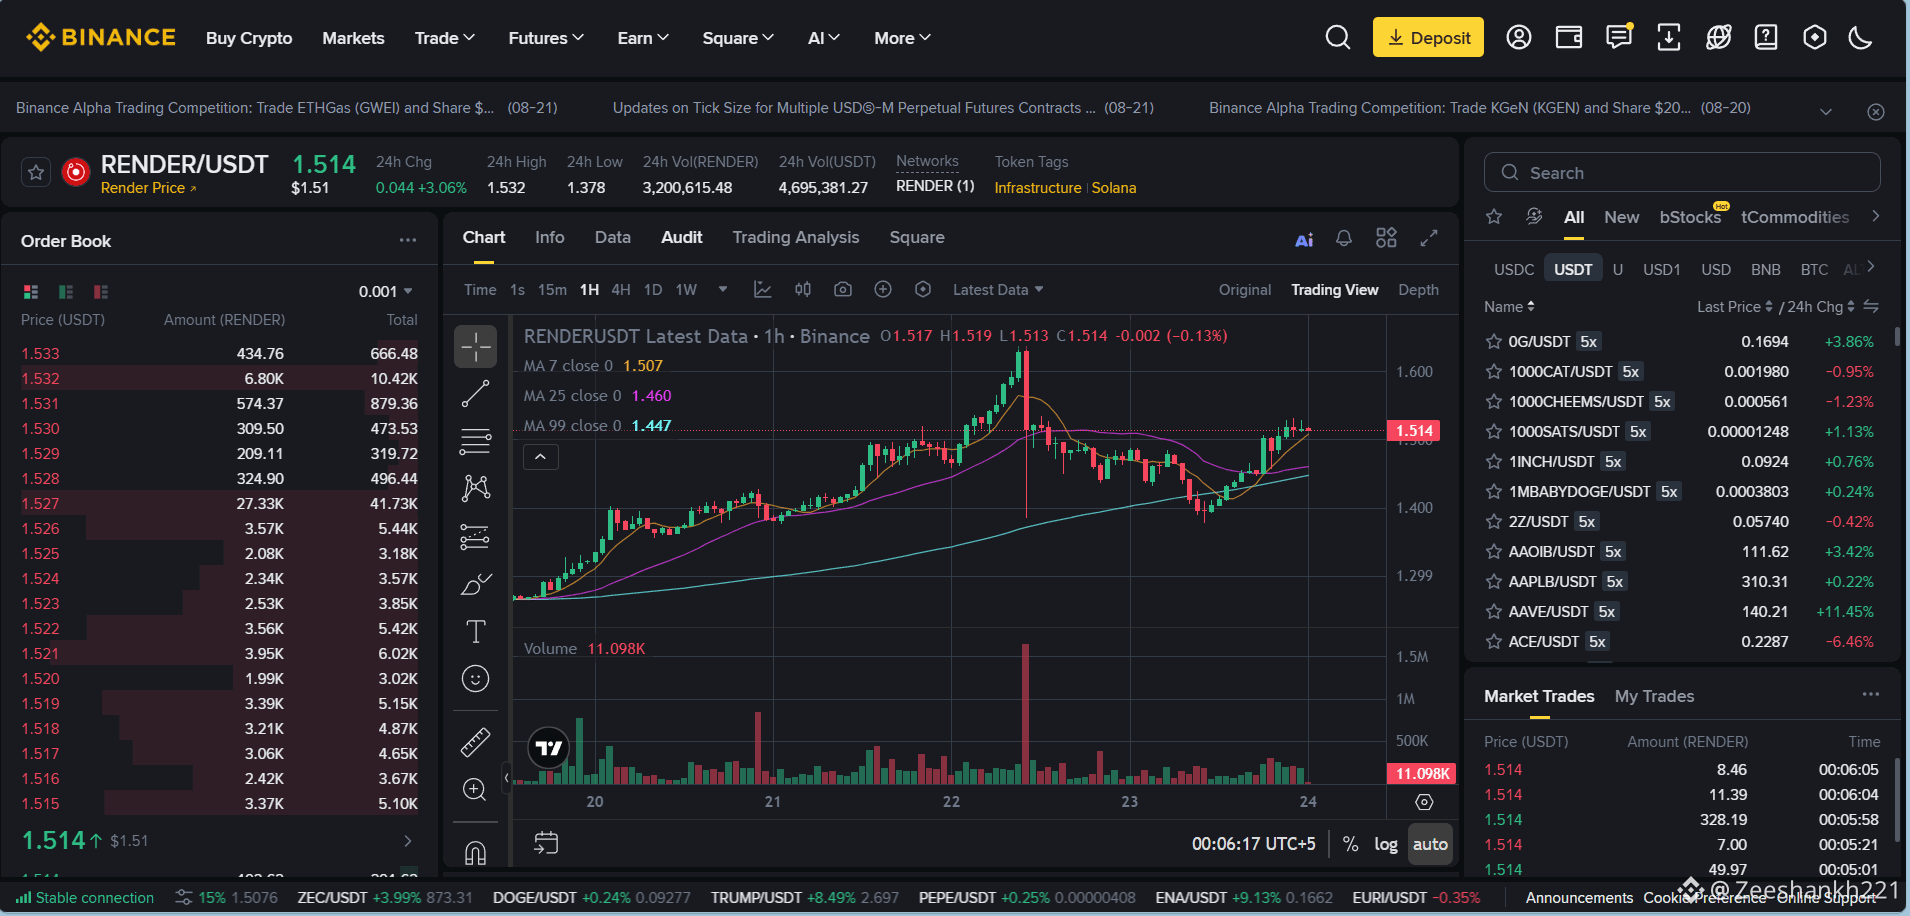Open the Latest Data dropdown
The width and height of the screenshot is (1910, 916).
point(998,289)
